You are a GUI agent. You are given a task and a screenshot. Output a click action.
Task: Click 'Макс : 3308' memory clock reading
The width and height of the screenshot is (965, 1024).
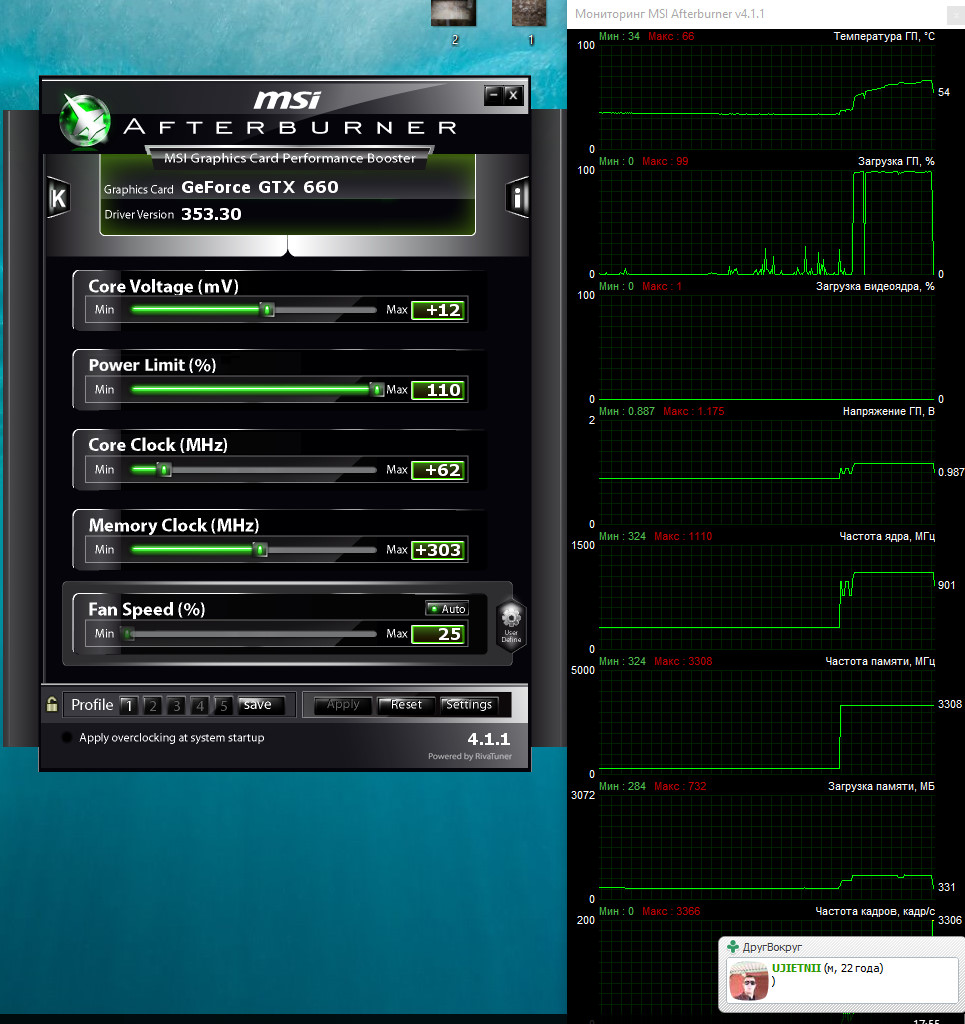tap(683, 661)
